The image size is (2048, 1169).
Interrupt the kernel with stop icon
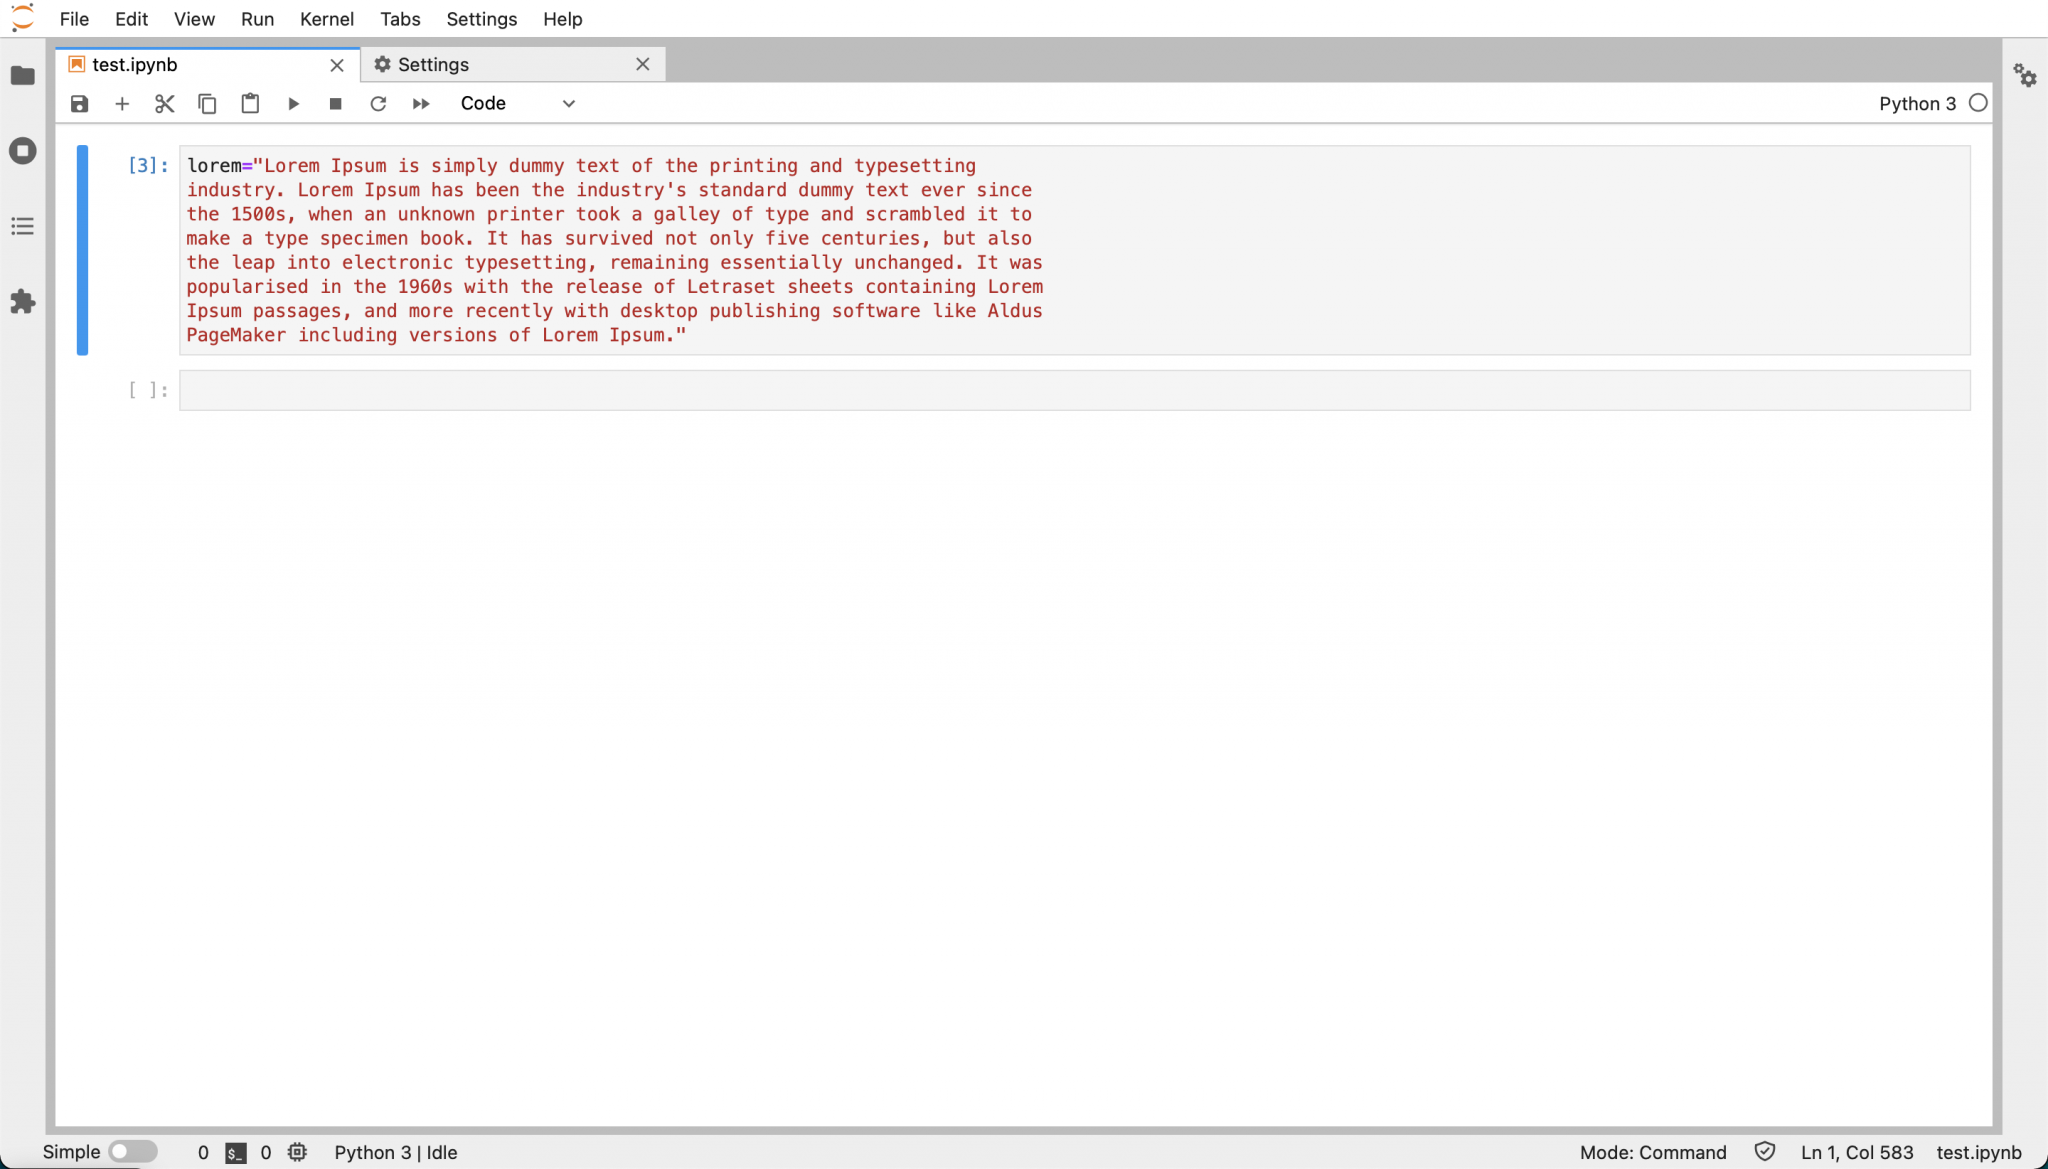click(x=336, y=104)
